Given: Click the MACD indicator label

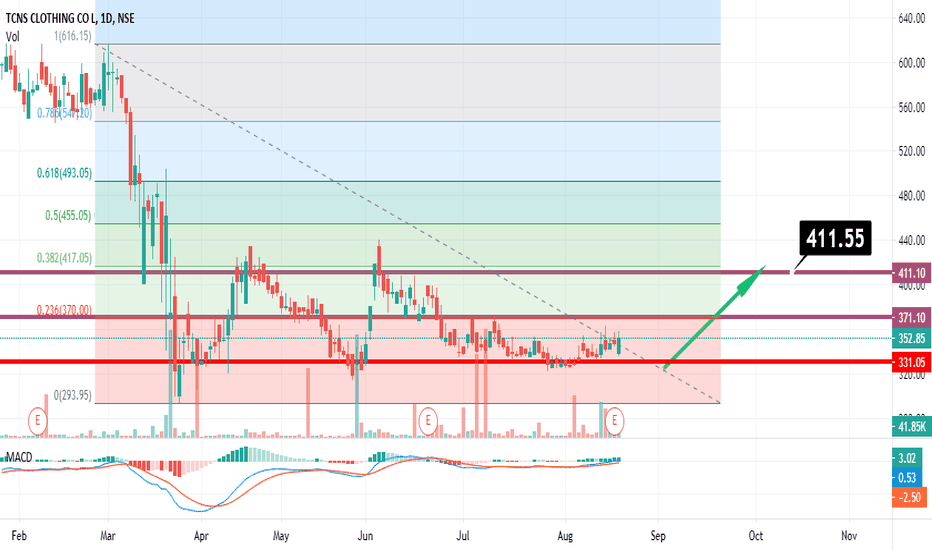Looking at the screenshot, I should point(19,457).
